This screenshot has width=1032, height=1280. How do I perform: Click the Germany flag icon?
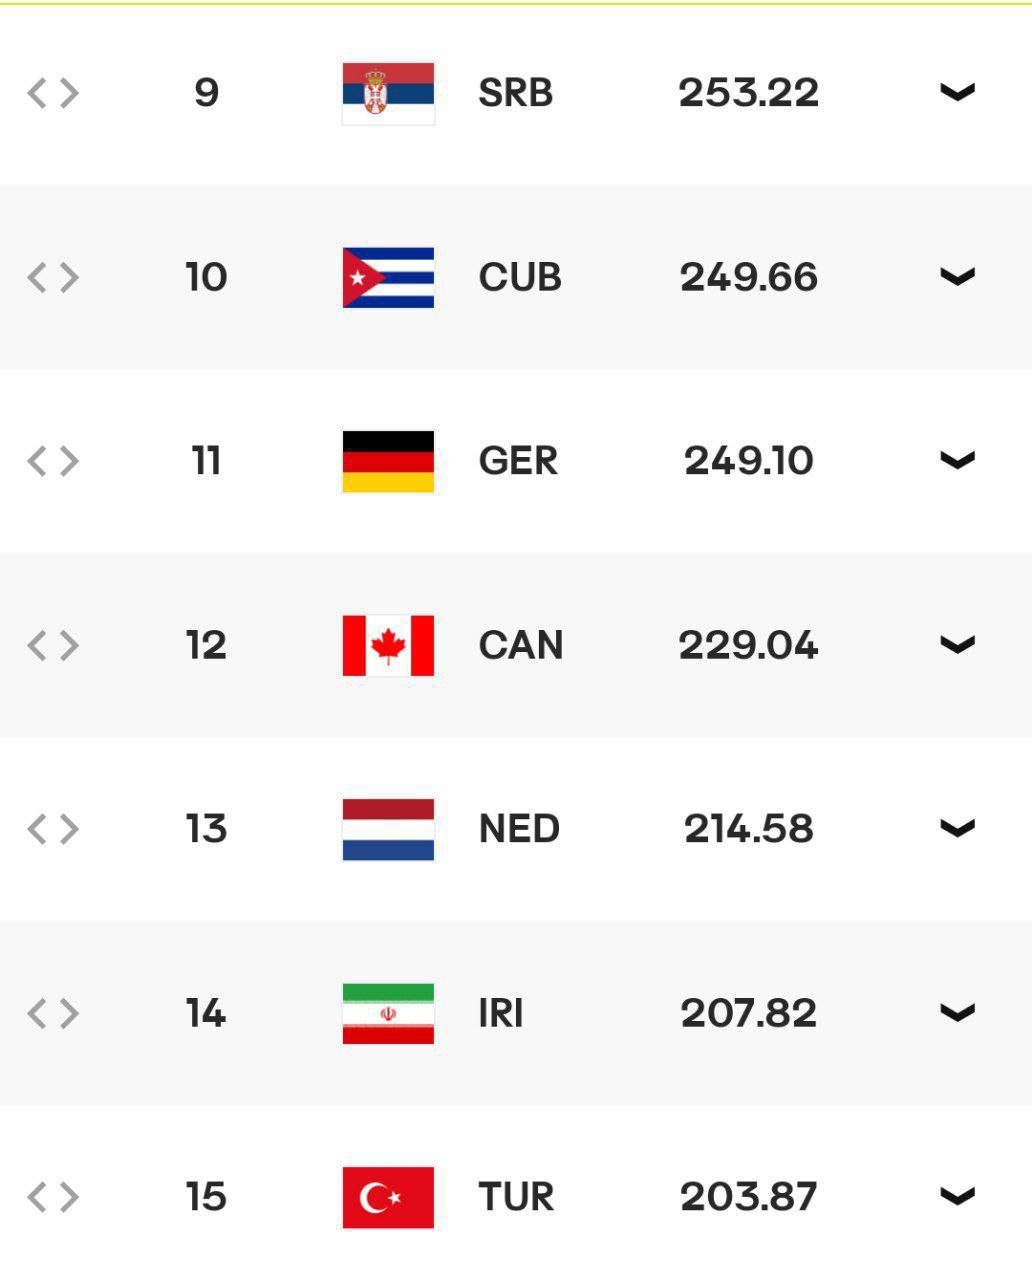click(388, 461)
